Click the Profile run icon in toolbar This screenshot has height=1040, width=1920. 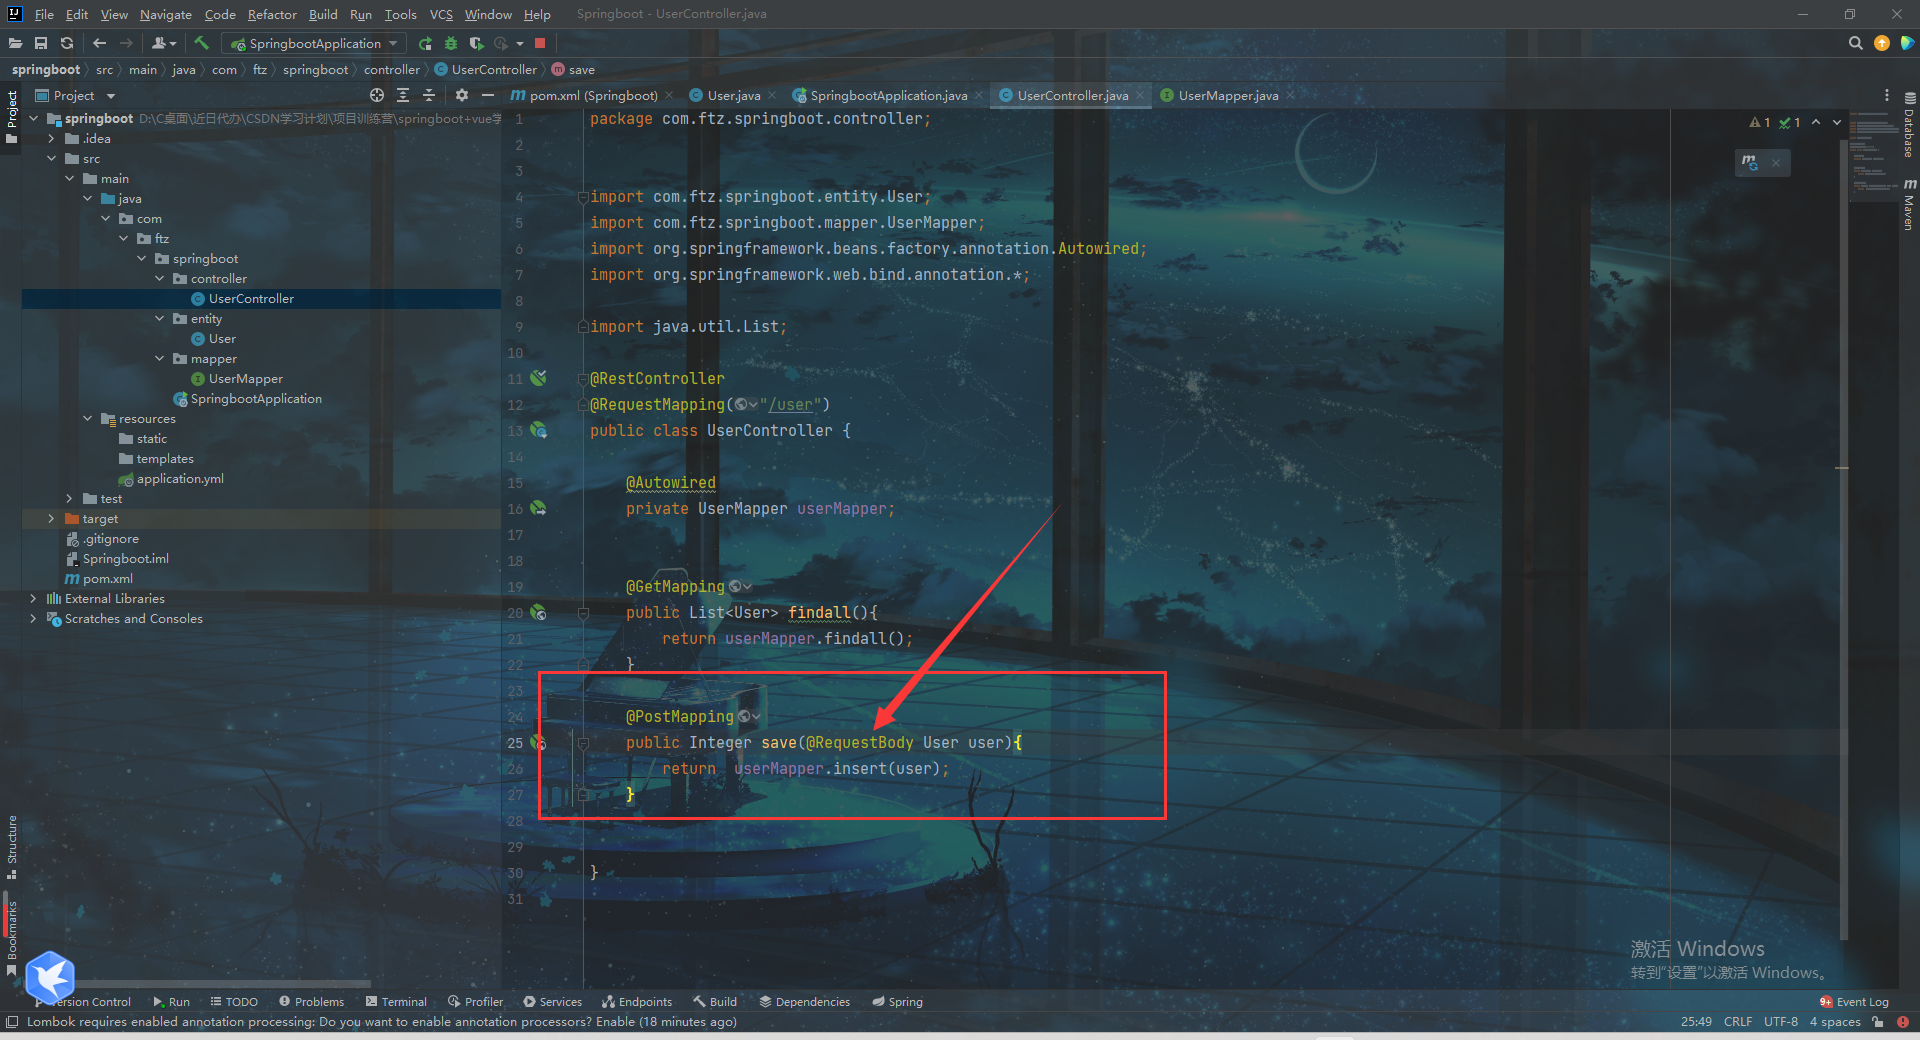pos(501,43)
